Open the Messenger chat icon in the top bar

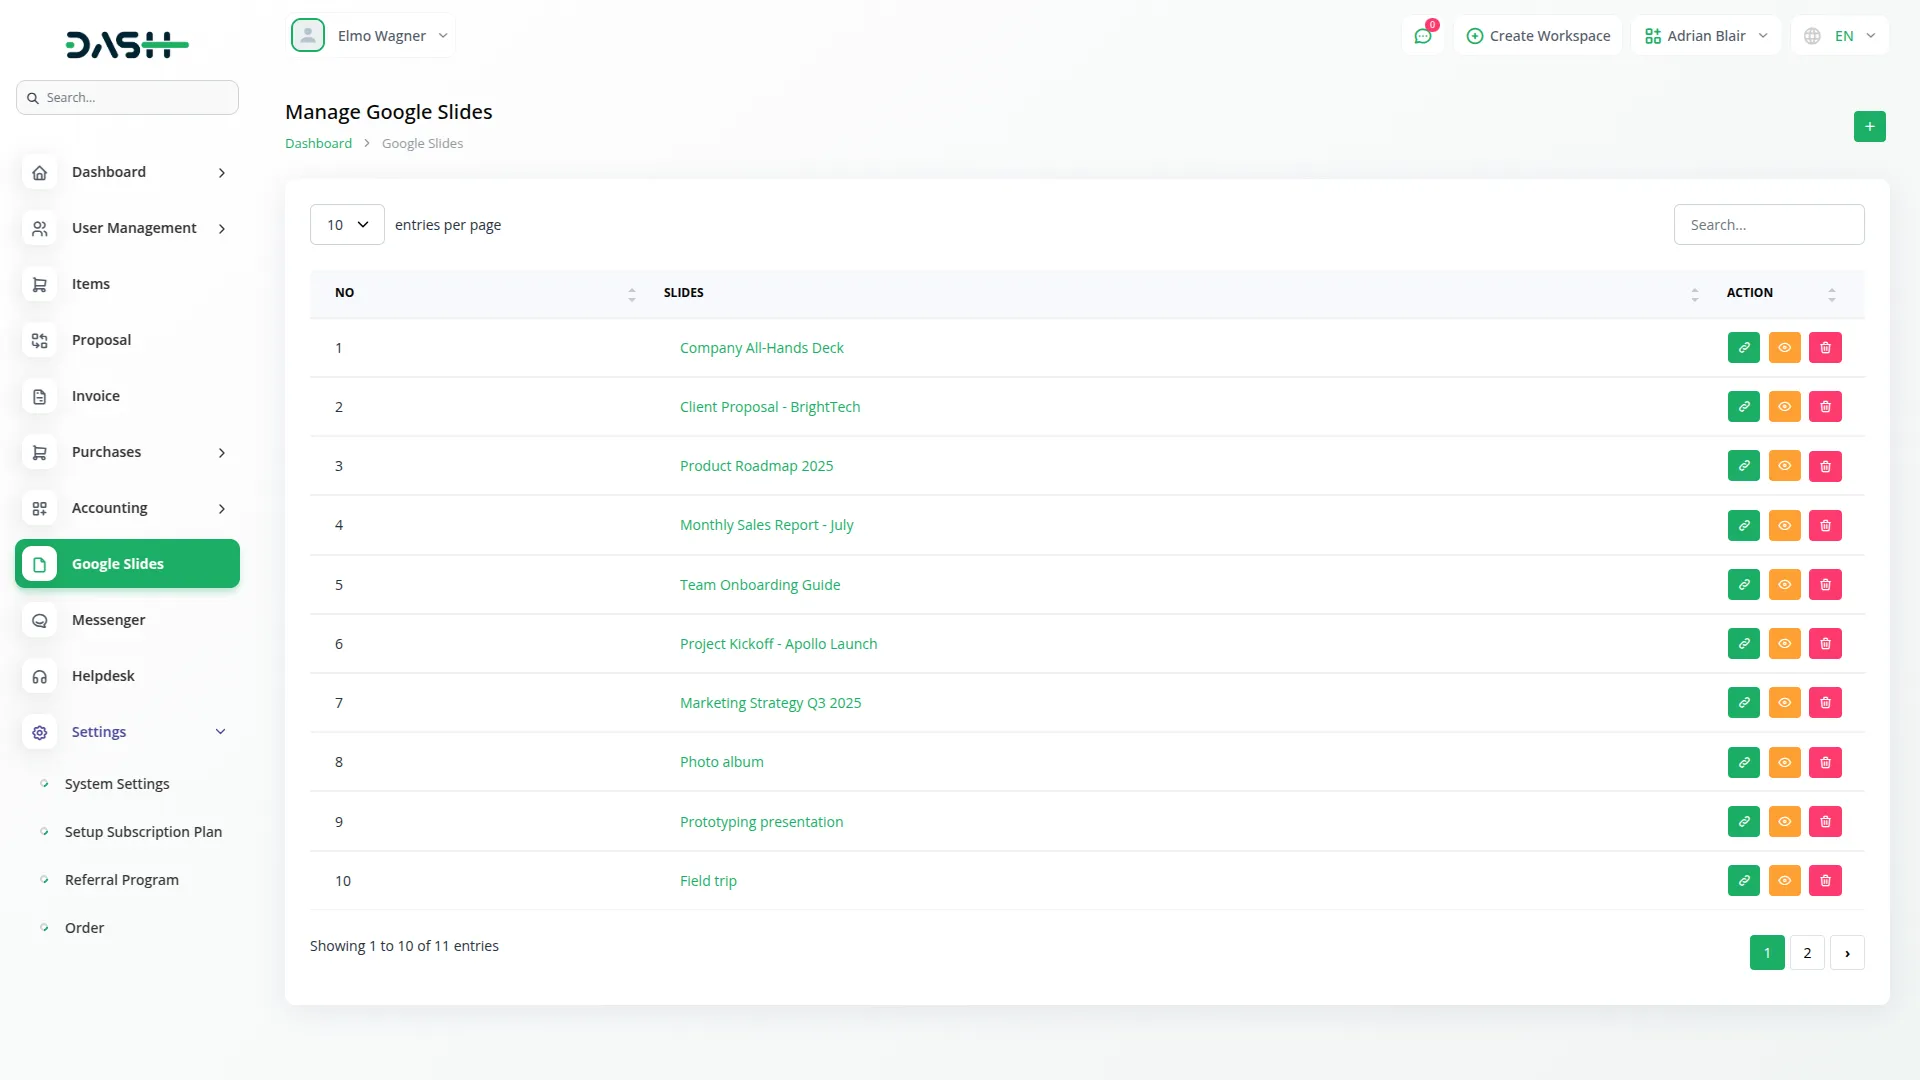tap(1423, 35)
